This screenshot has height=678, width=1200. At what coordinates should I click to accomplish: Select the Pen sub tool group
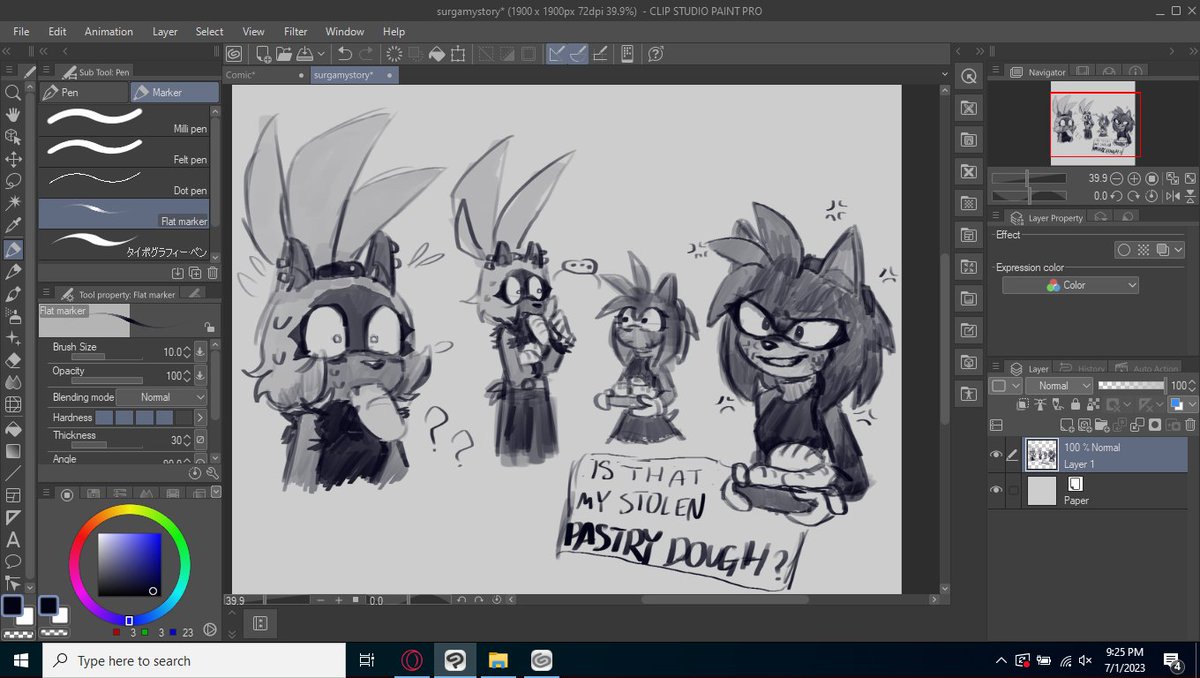tap(84, 92)
